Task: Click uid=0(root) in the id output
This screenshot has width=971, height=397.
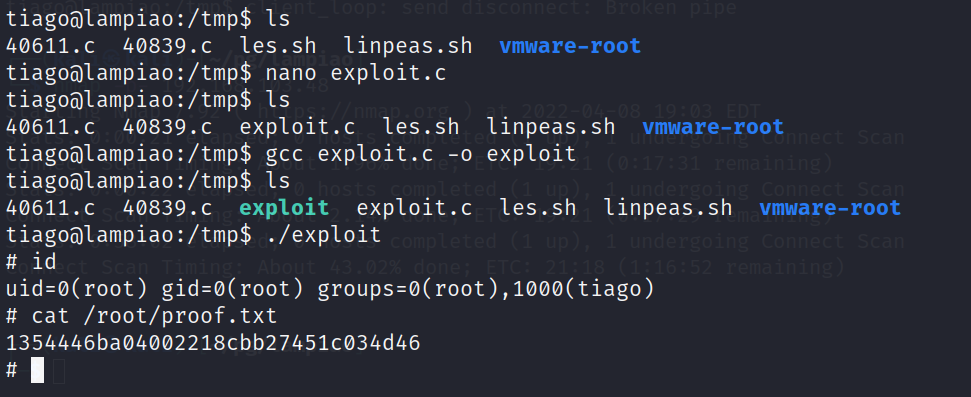Action: pos(77,289)
